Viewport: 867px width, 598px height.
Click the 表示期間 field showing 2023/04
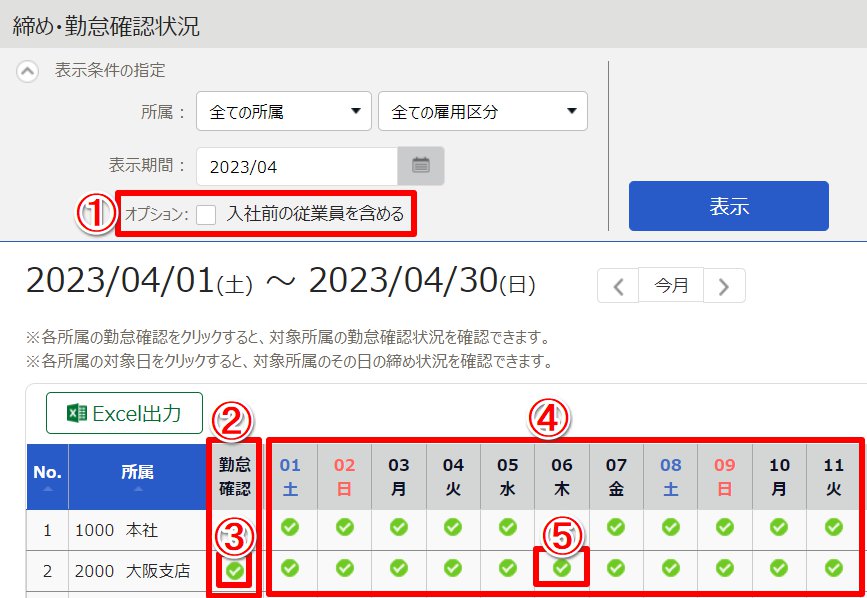point(297,166)
